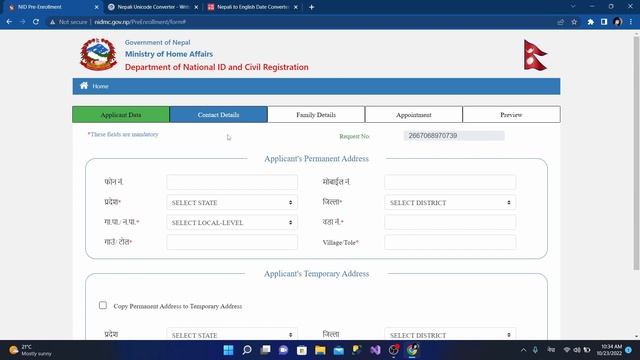Open the clock and date in taskbar
640x360 pixels.
tap(610, 350)
